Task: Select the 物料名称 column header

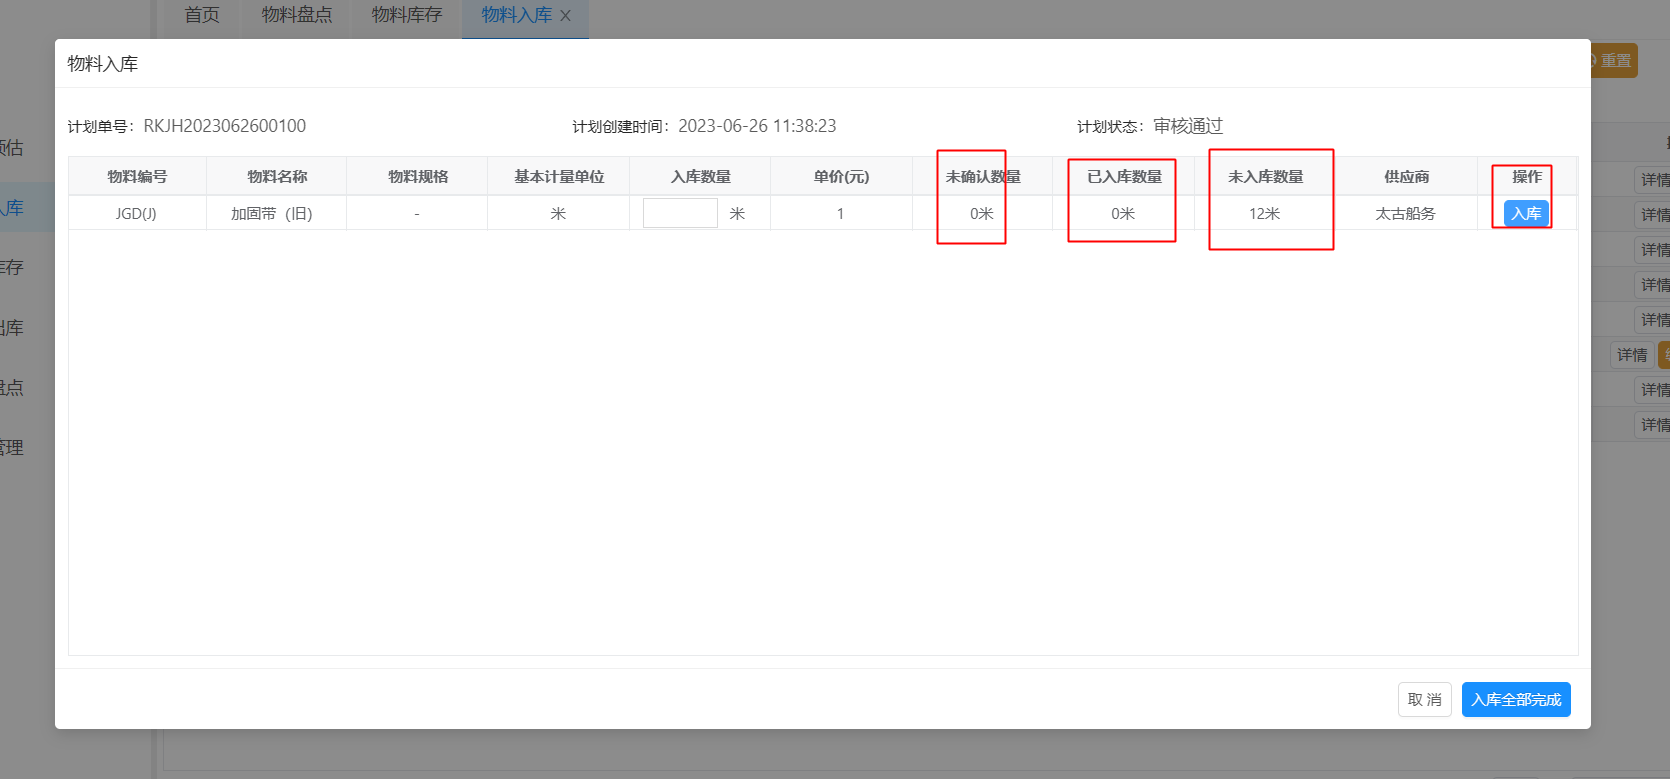Action: coord(277,177)
